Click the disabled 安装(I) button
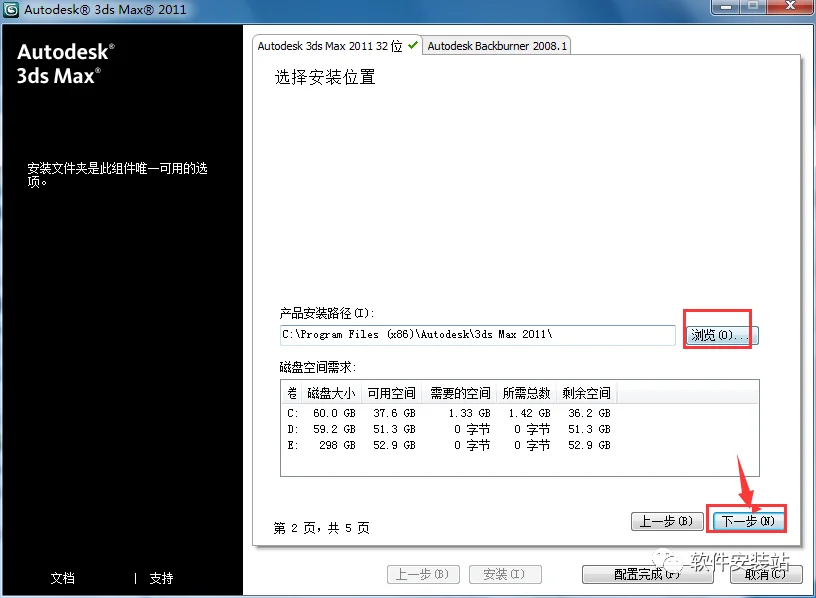816x598 pixels. click(505, 574)
